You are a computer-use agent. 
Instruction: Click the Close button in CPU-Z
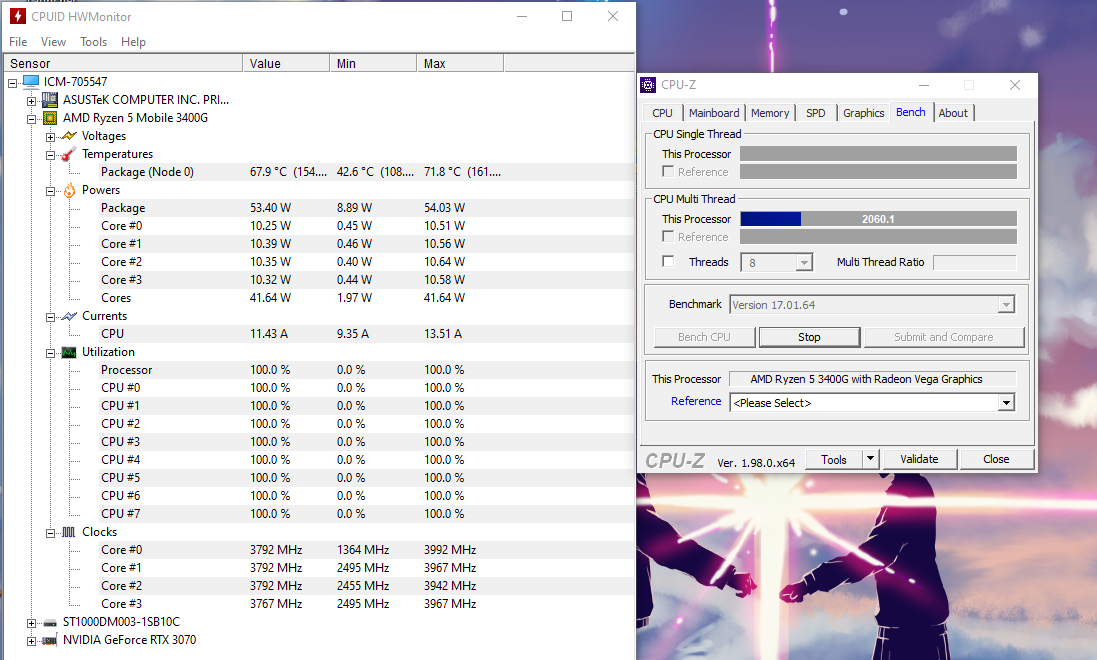[996, 459]
